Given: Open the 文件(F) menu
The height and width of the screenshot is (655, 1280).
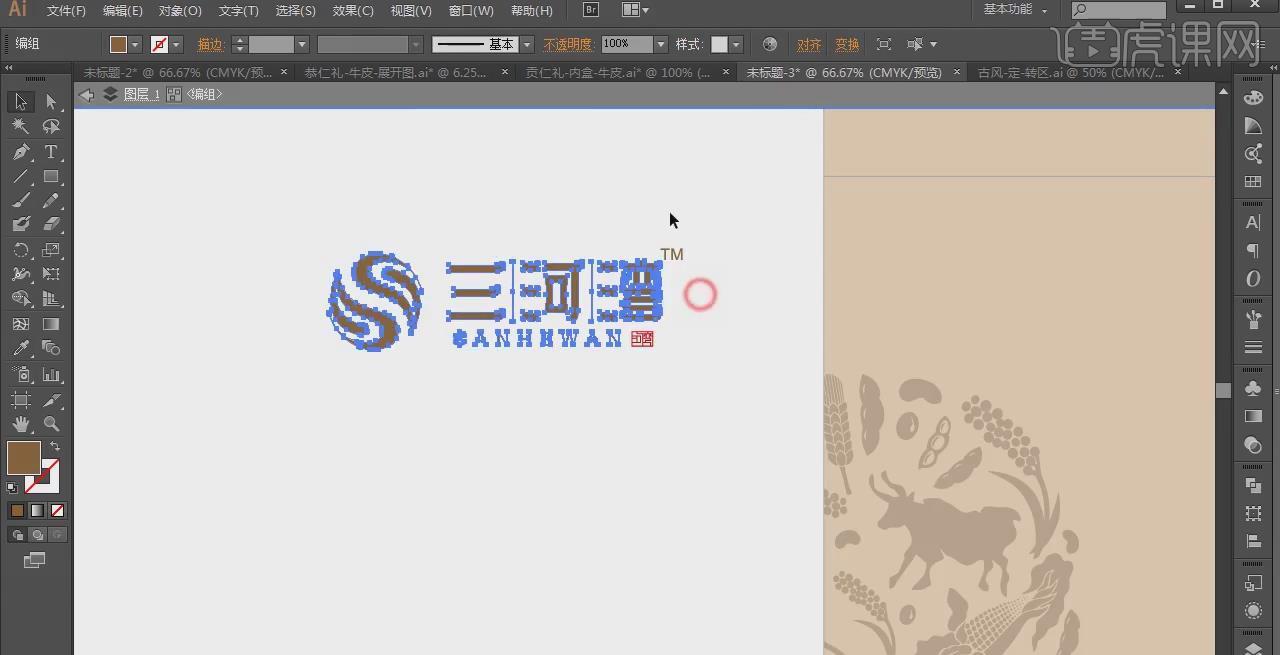Looking at the screenshot, I should (x=66, y=11).
